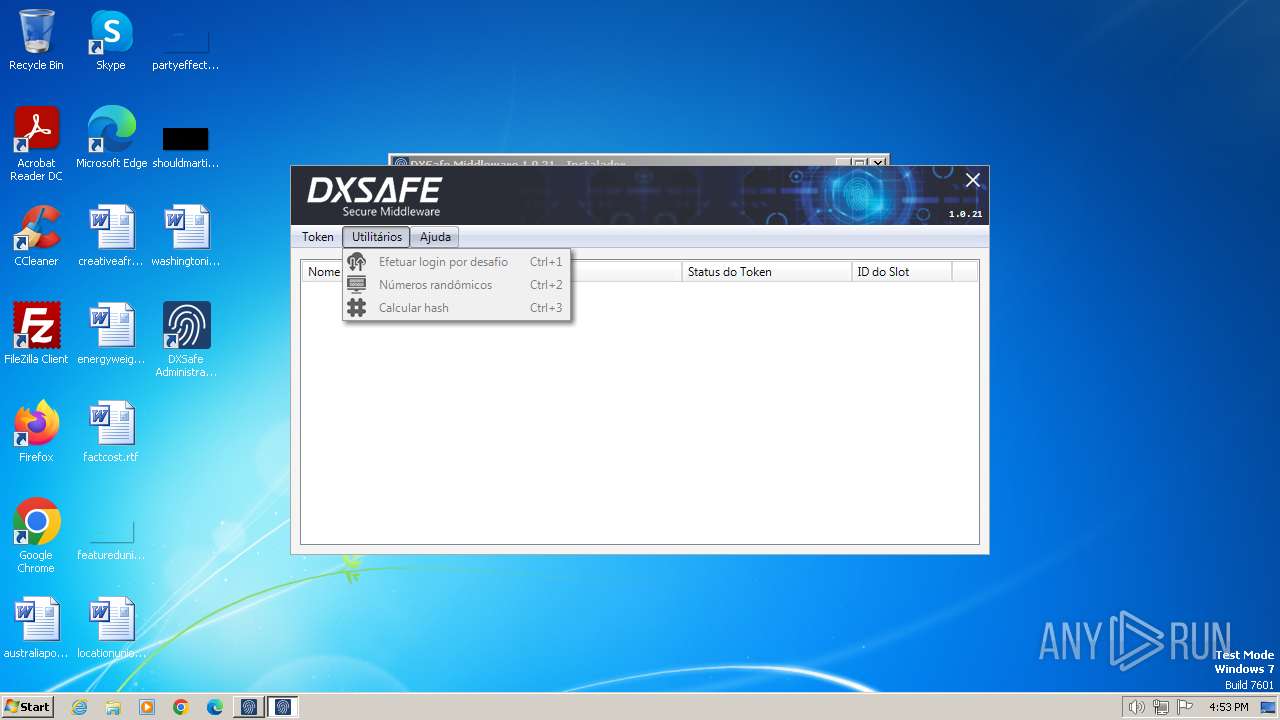Open Microsoft Edge desktop shortcut
This screenshot has width=1280, height=720.
[x=111, y=139]
